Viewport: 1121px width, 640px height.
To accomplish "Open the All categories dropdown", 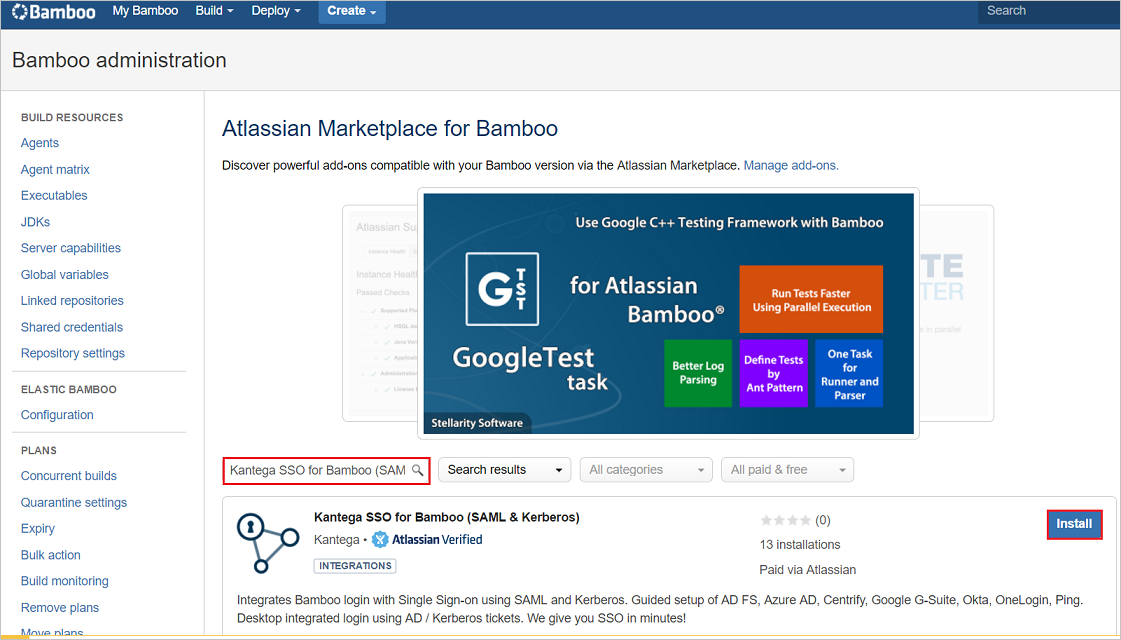I will coord(645,470).
